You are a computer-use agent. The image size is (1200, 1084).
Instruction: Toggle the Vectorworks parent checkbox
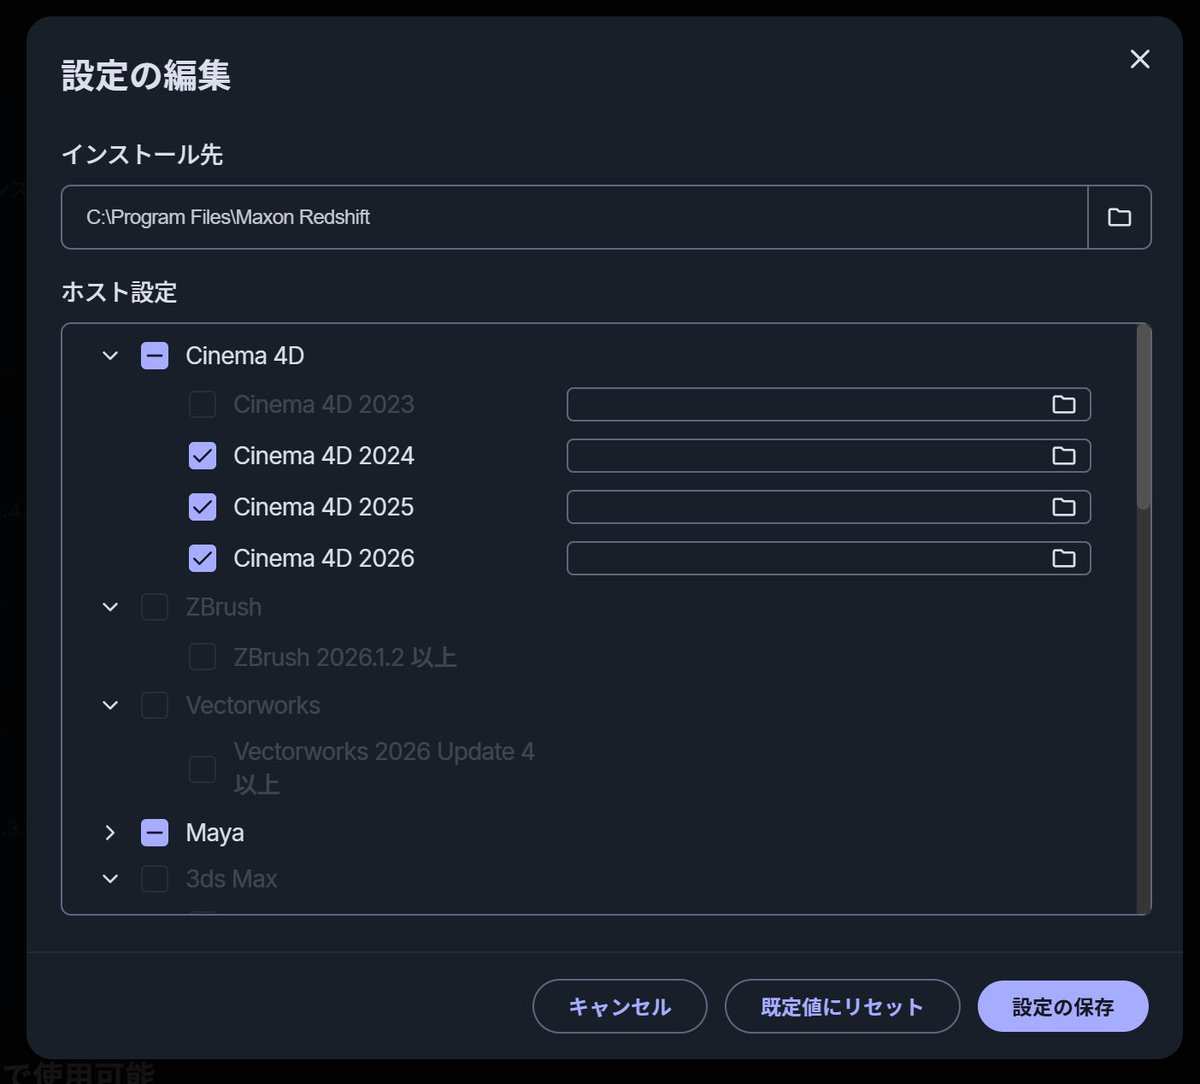(154, 705)
